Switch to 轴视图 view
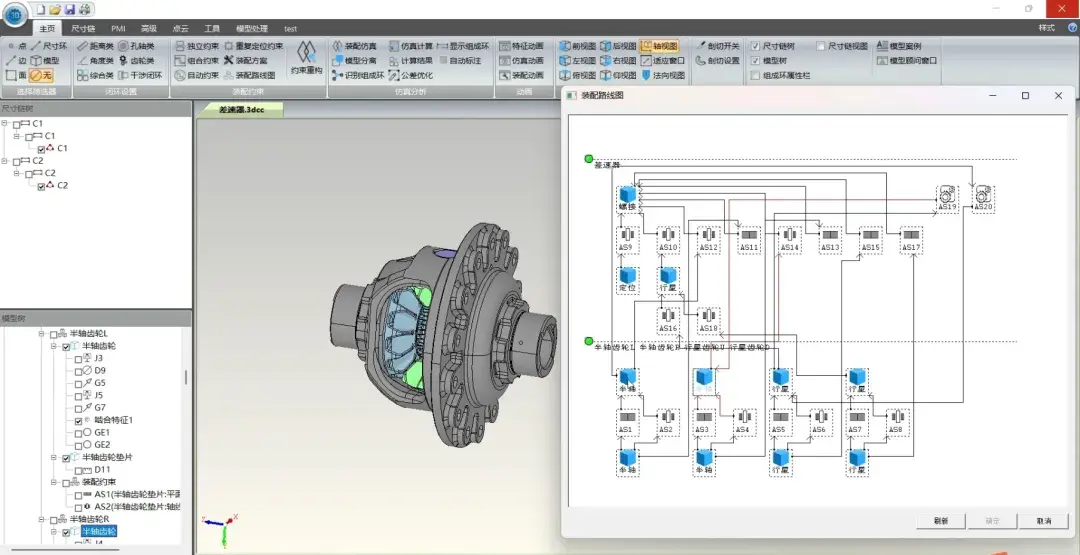The image size is (1080, 555). pos(658,46)
